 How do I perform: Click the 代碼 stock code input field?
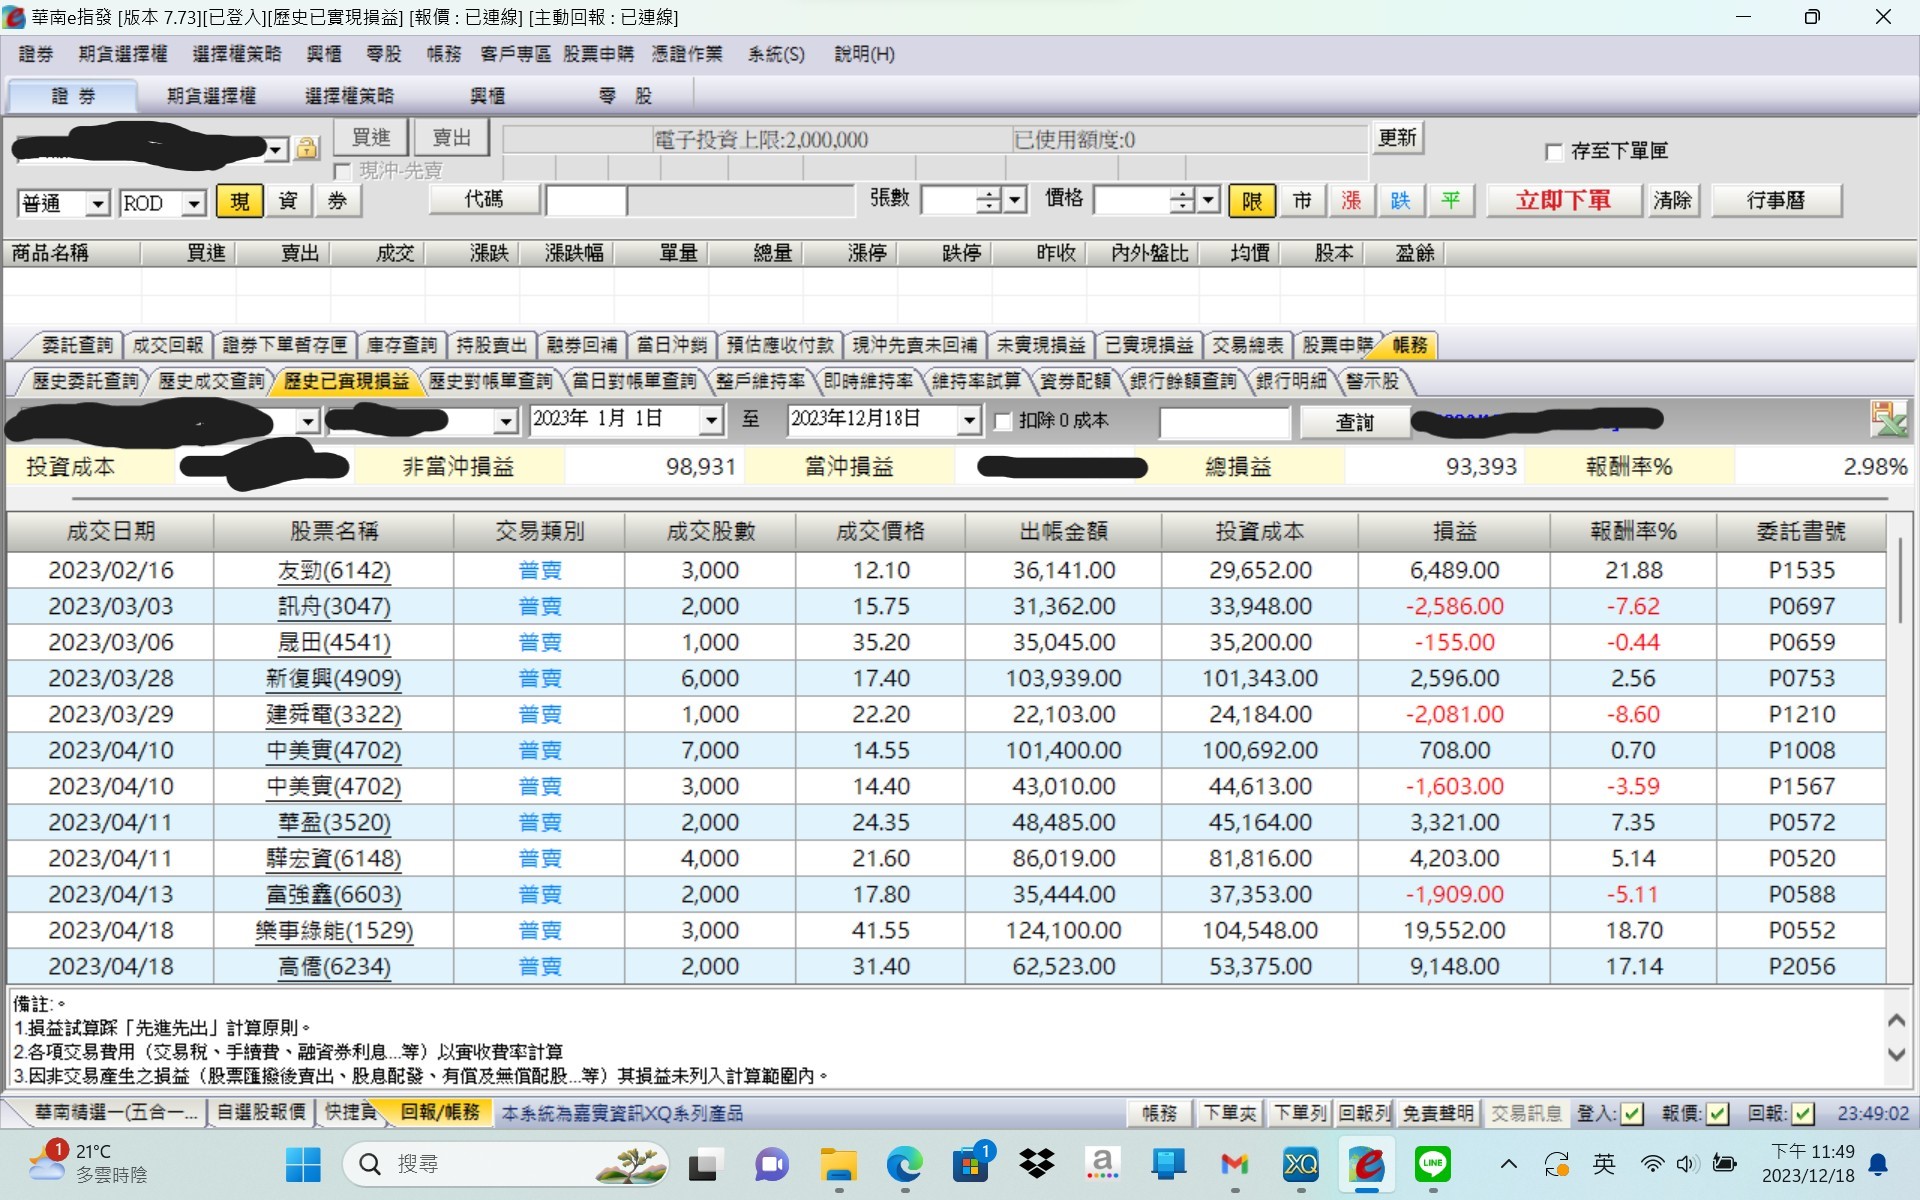point(586,201)
